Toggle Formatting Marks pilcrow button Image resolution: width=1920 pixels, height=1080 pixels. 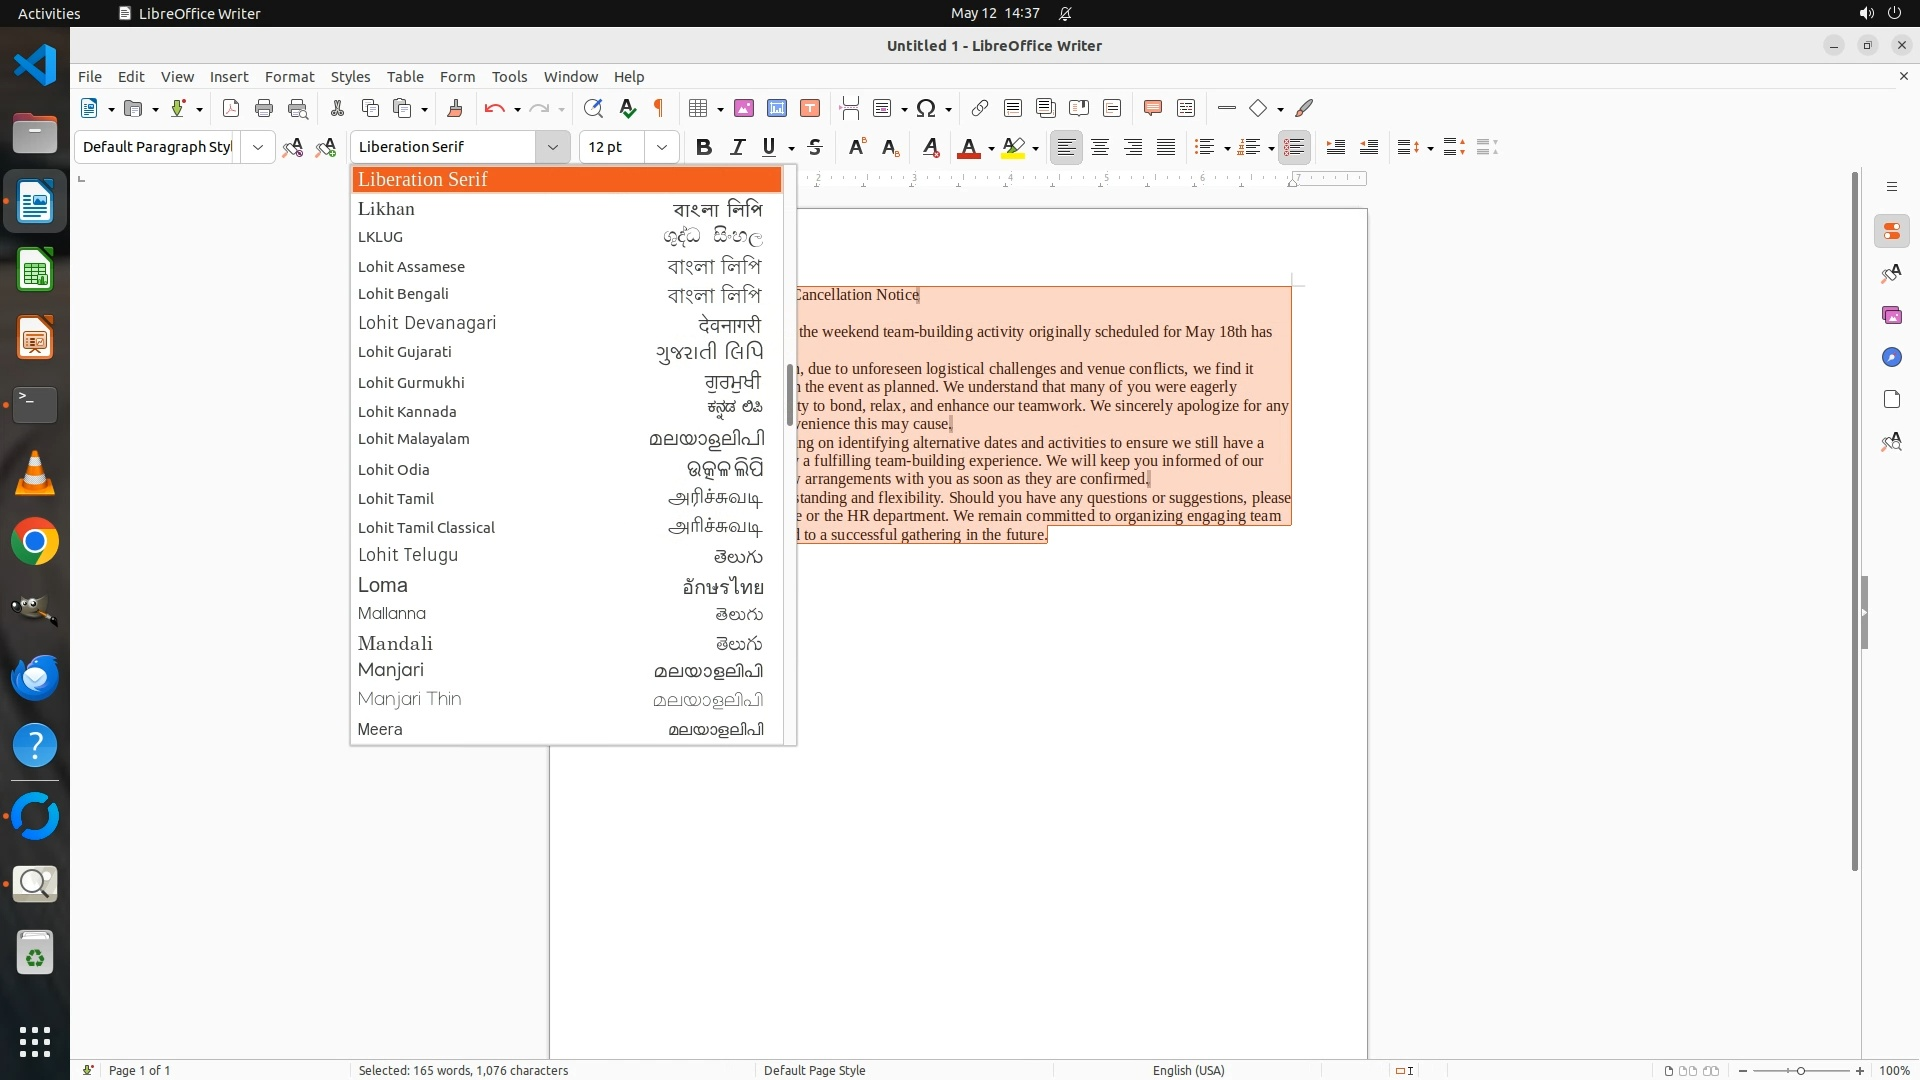tap(659, 108)
